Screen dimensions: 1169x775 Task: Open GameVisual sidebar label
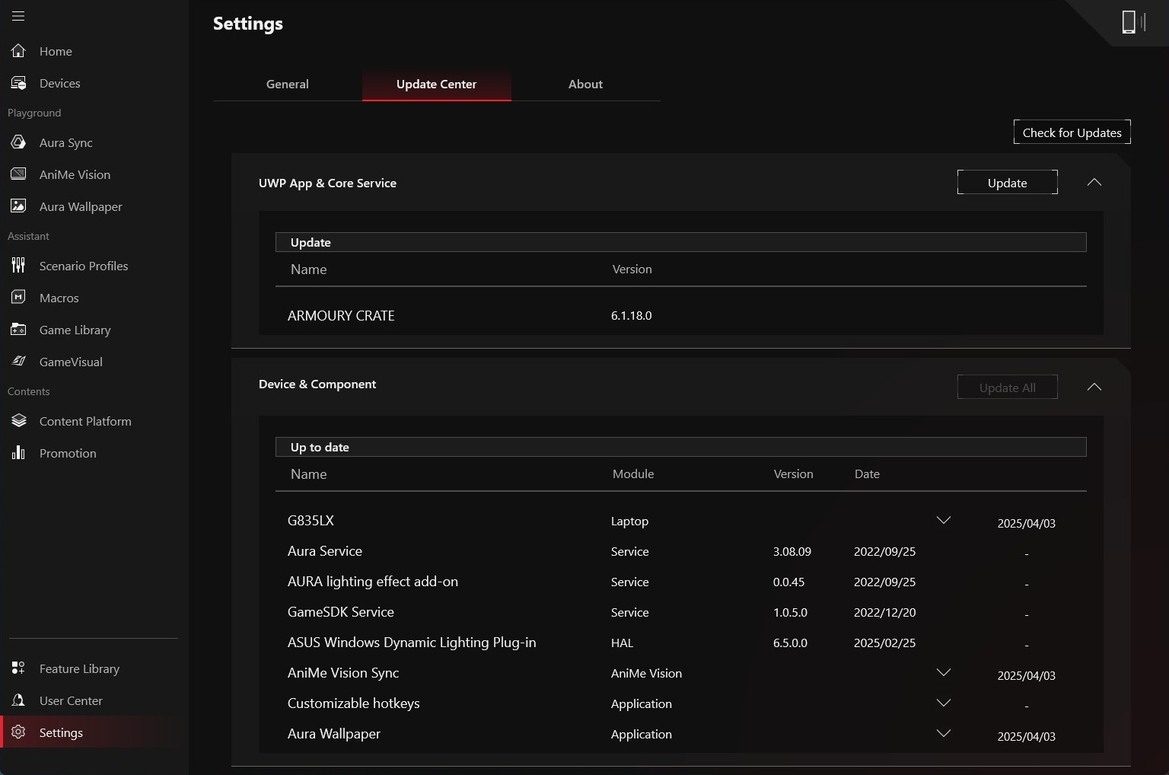coord(71,362)
